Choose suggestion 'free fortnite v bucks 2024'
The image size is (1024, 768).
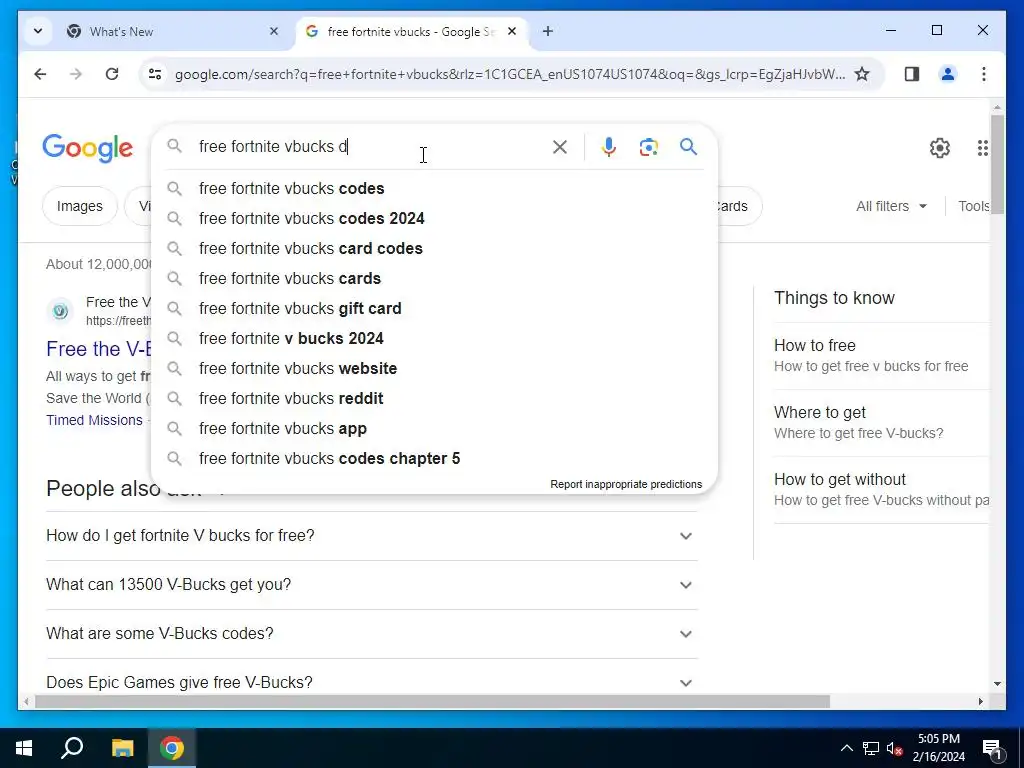[x=434, y=339]
